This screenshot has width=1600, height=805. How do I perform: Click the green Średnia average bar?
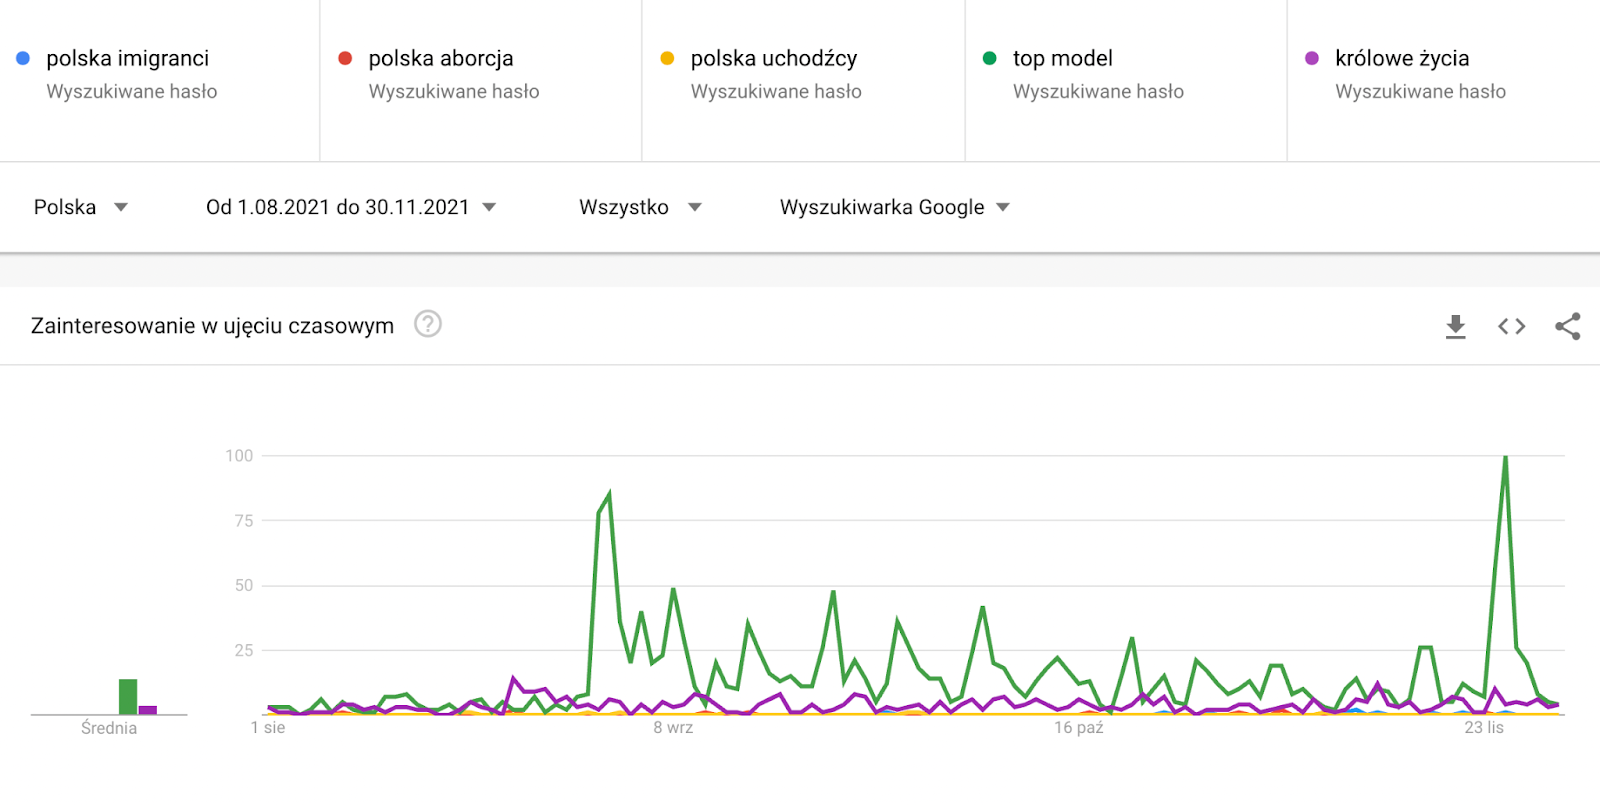[x=128, y=696]
